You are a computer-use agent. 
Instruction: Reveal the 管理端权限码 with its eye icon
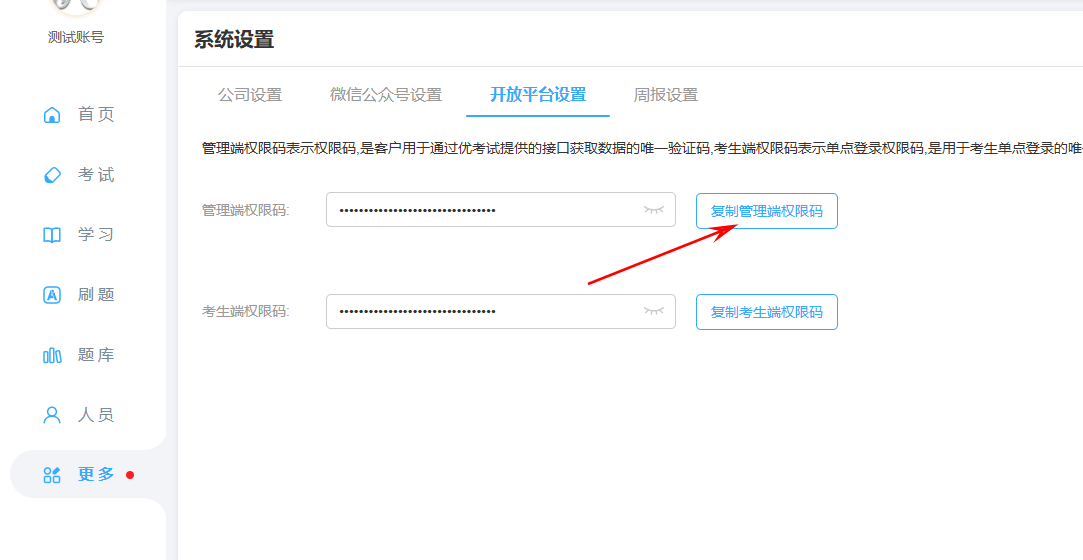click(653, 209)
